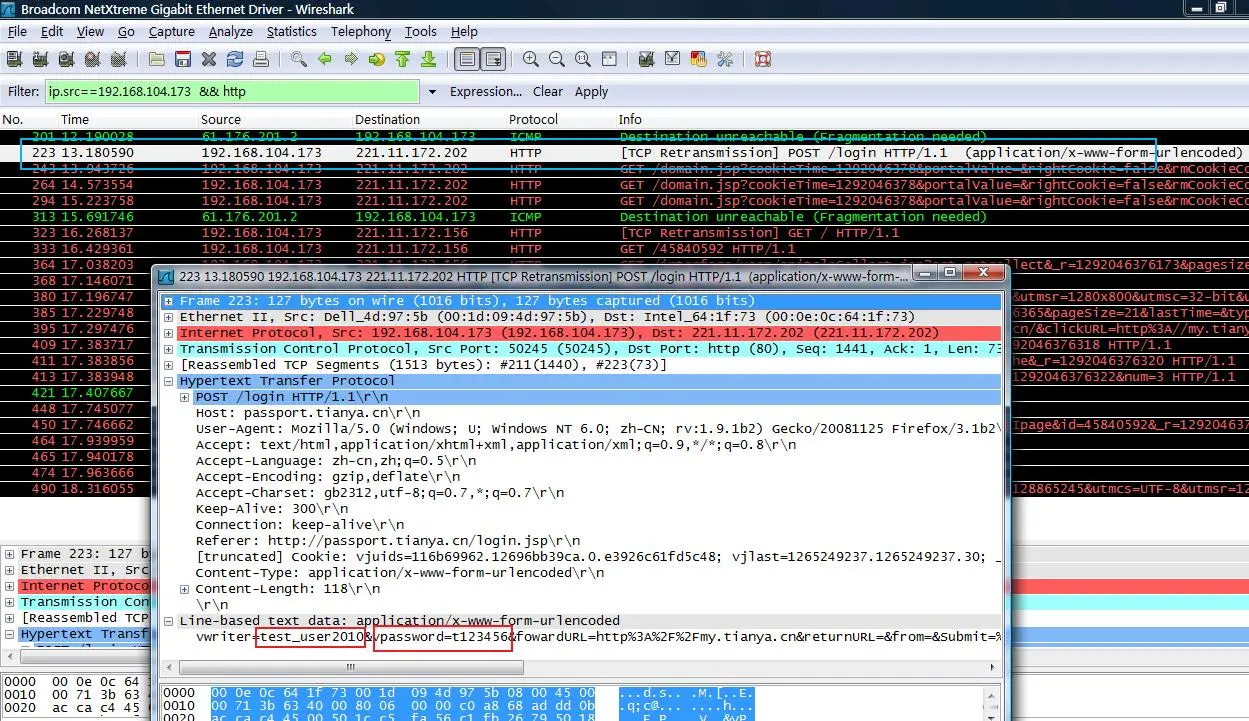Image resolution: width=1249 pixels, height=721 pixels.
Task: Open the Analyze menu
Action: tap(230, 31)
